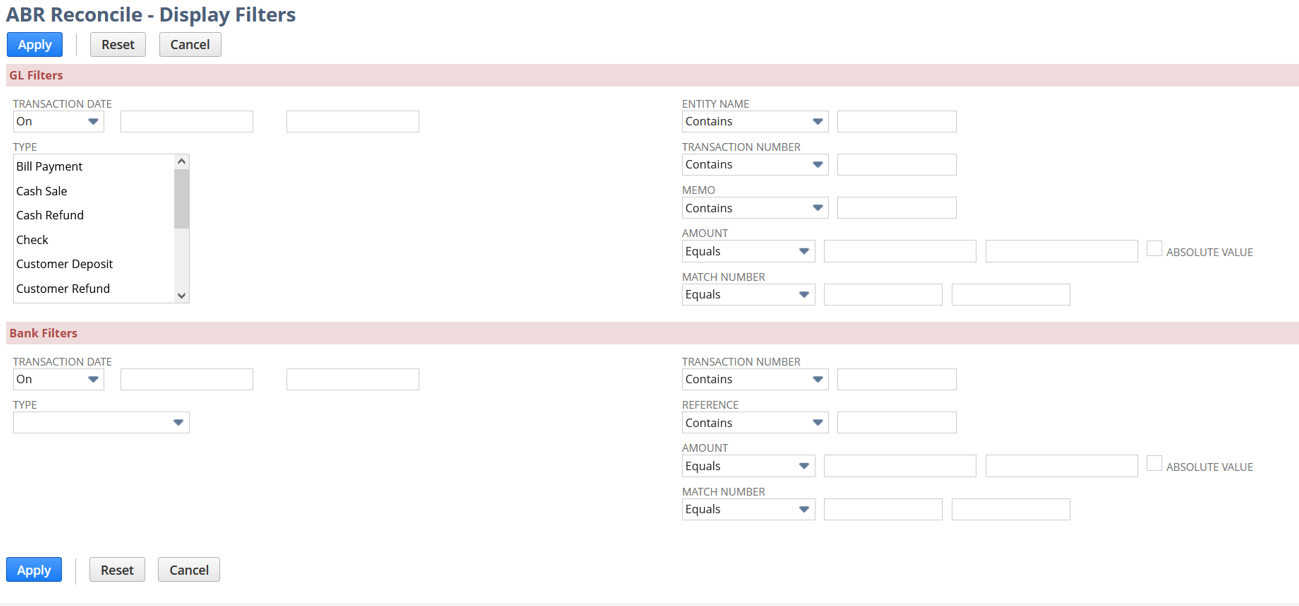1299x606 pixels.
Task: Open GL Match Number Equals dropdown
Action: [x=747, y=295]
